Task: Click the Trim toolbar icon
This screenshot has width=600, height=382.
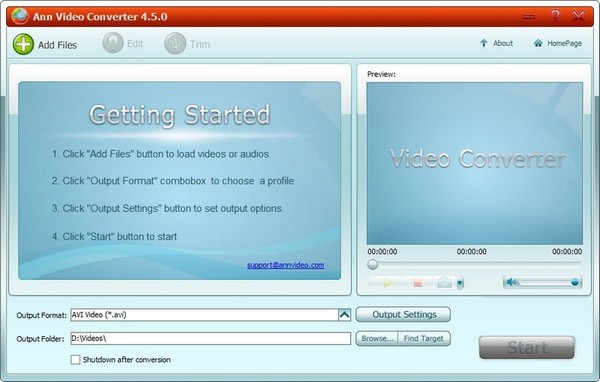Action: tap(175, 43)
